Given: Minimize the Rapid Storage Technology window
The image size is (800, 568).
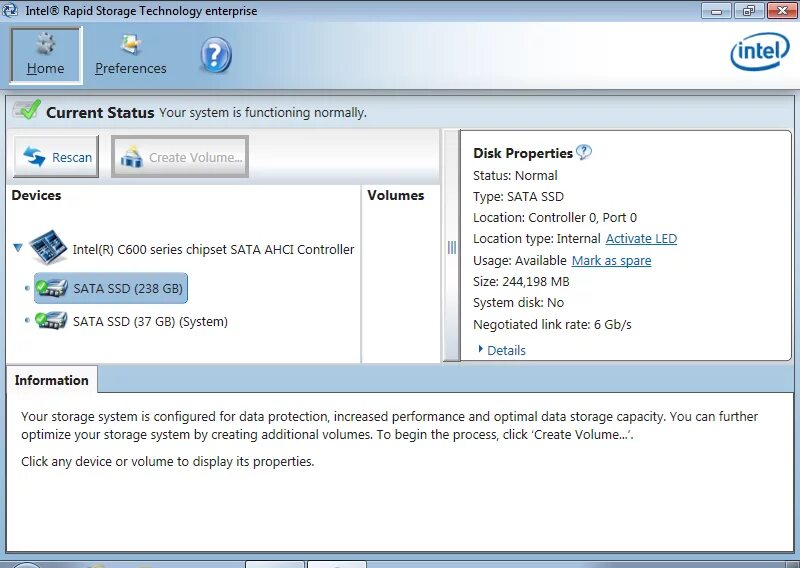Looking at the screenshot, I should [716, 11].
